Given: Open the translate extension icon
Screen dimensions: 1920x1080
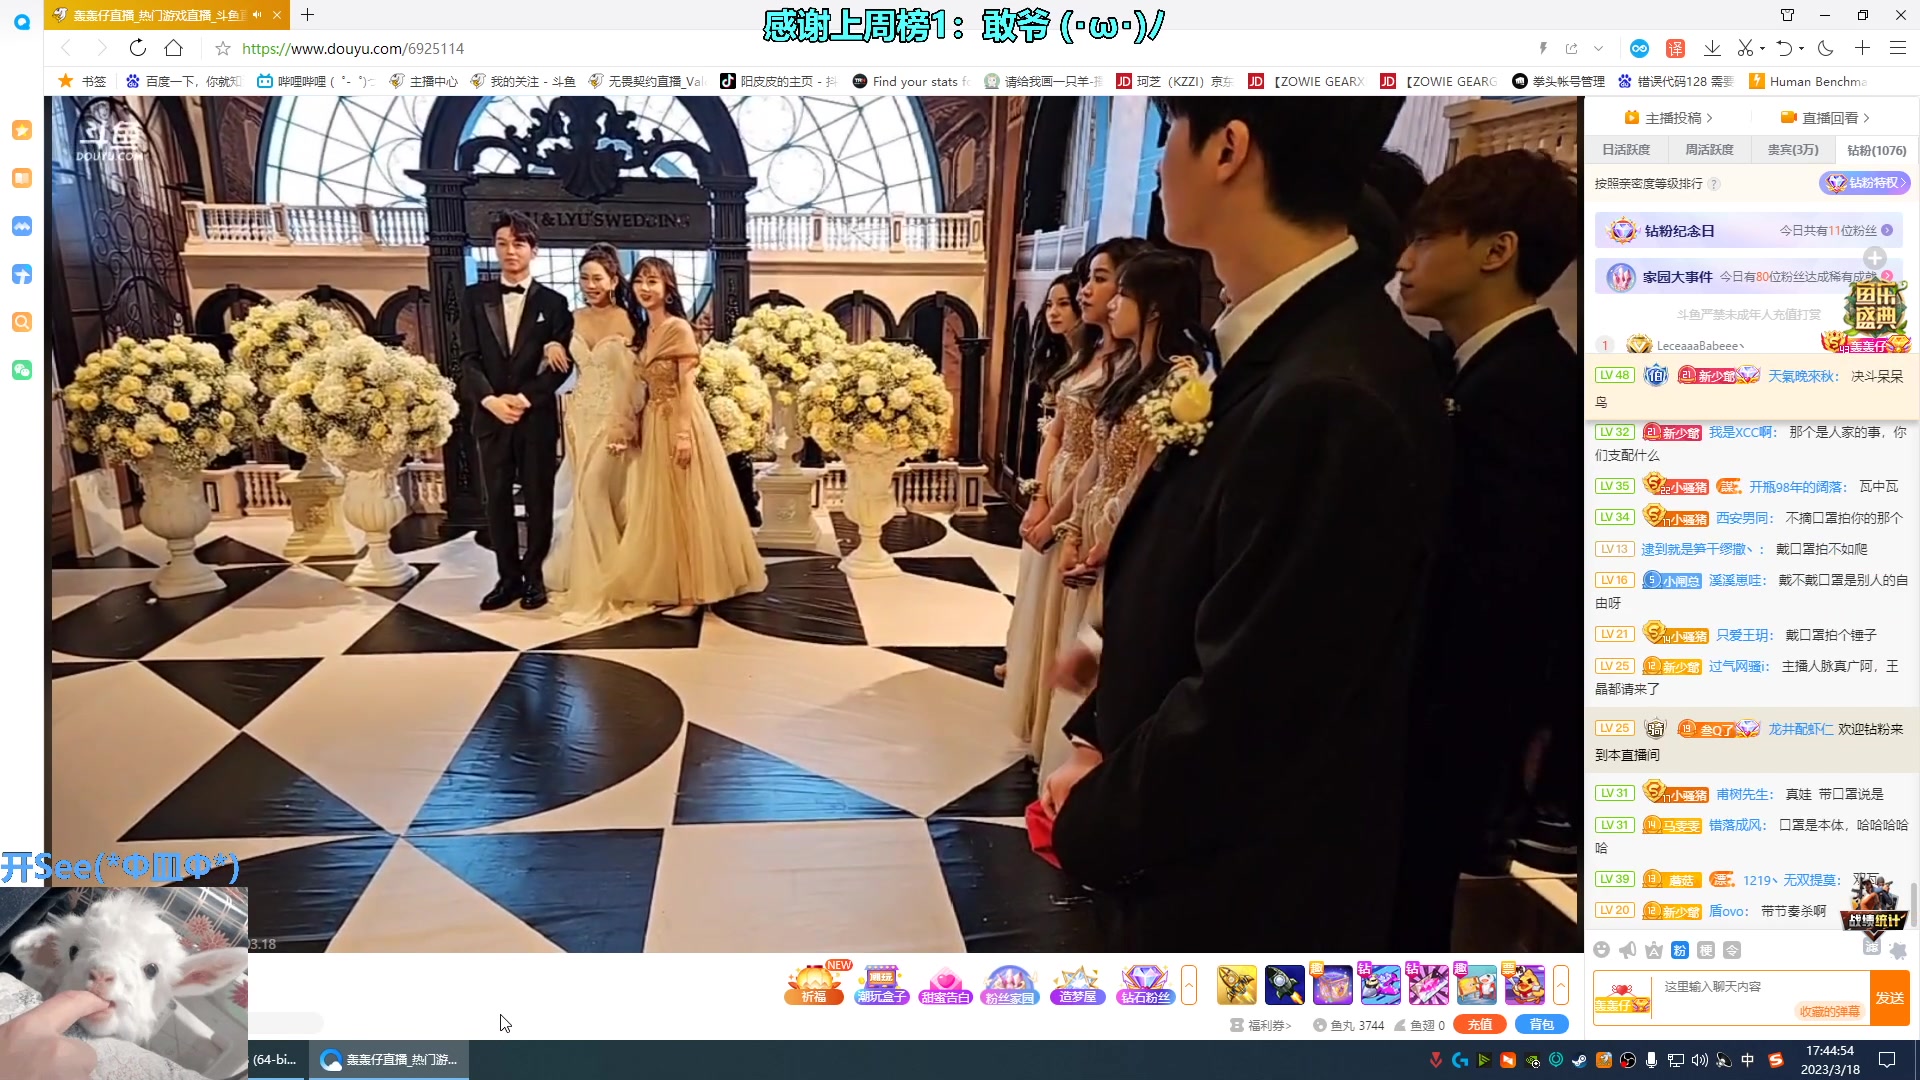Looking at the screenshot, I should [1675, 48].
